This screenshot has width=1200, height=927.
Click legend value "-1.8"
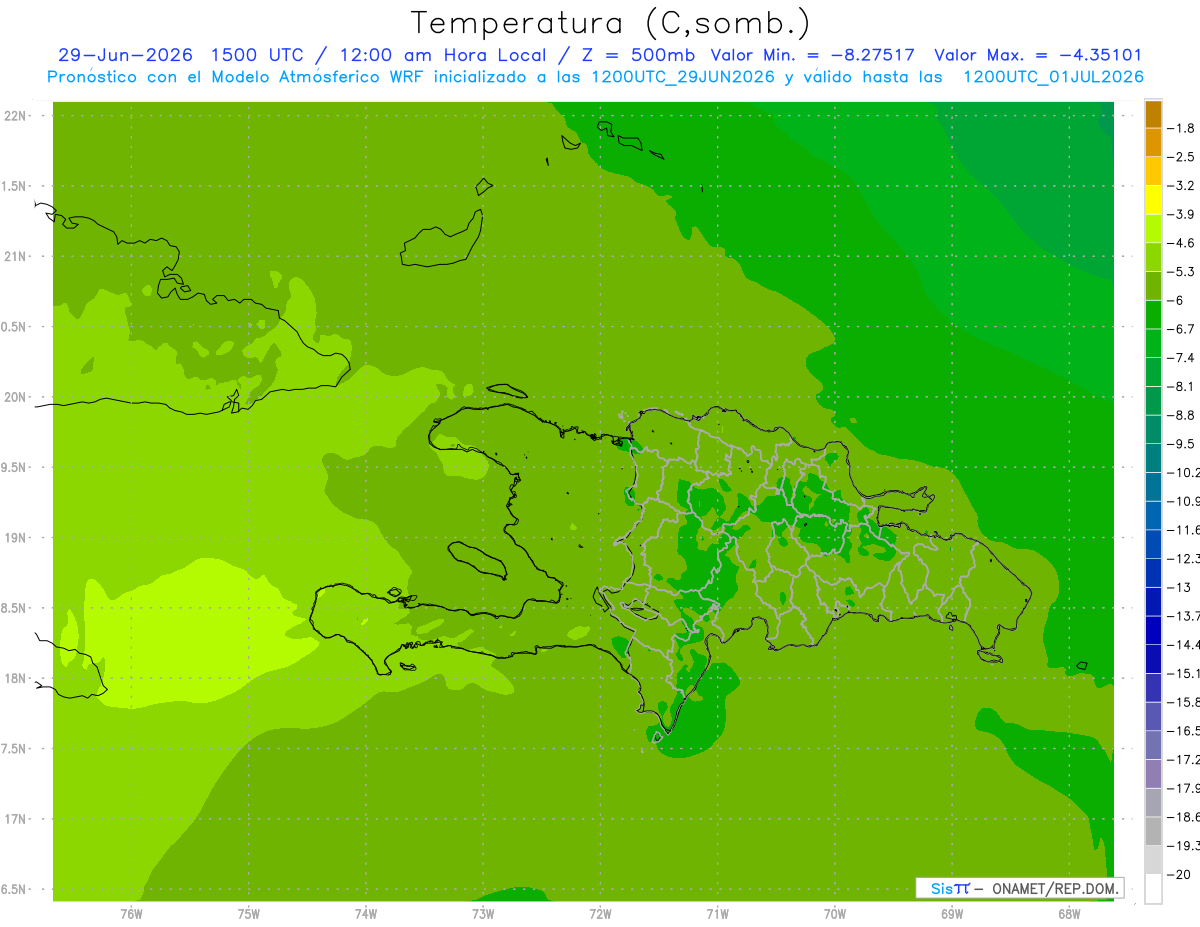[x=1182, y=128]
